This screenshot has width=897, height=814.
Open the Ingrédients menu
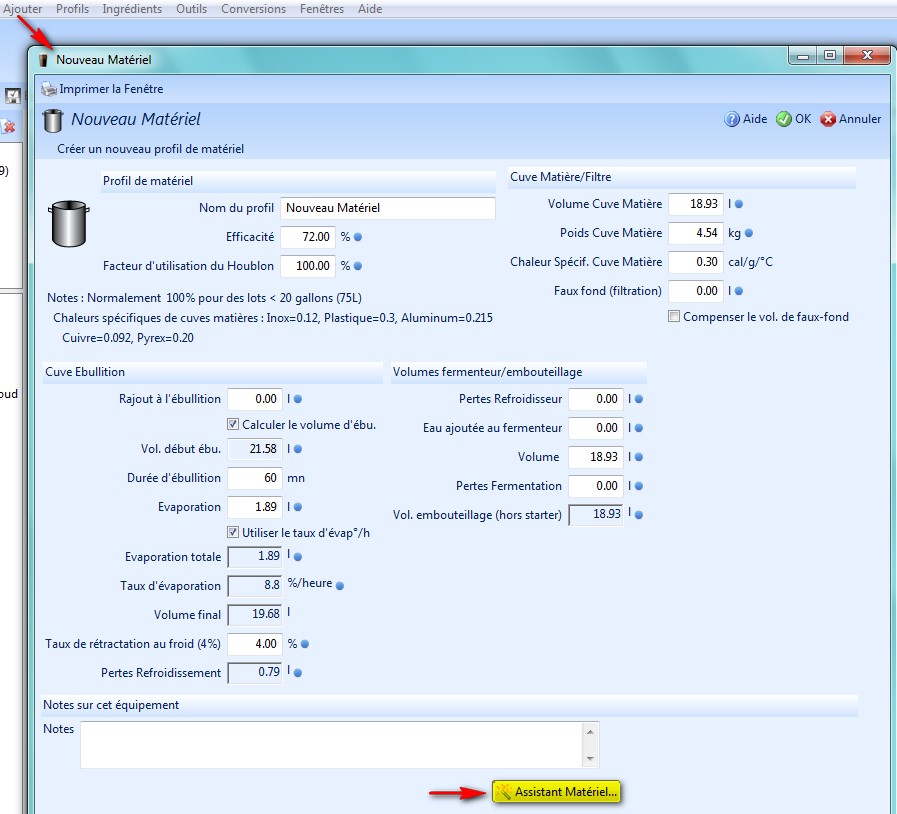click(132, 9)
